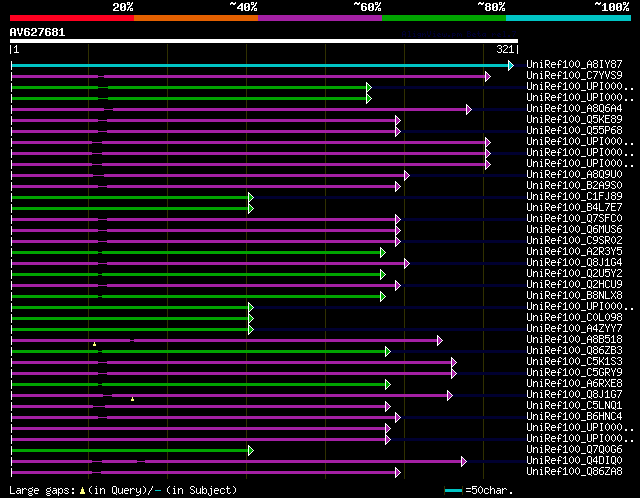Screen dimensions: 640x498
Task: Click the purple arrowhead of the UniRef100_A8B518 hit
Action: tap(440, 340)
